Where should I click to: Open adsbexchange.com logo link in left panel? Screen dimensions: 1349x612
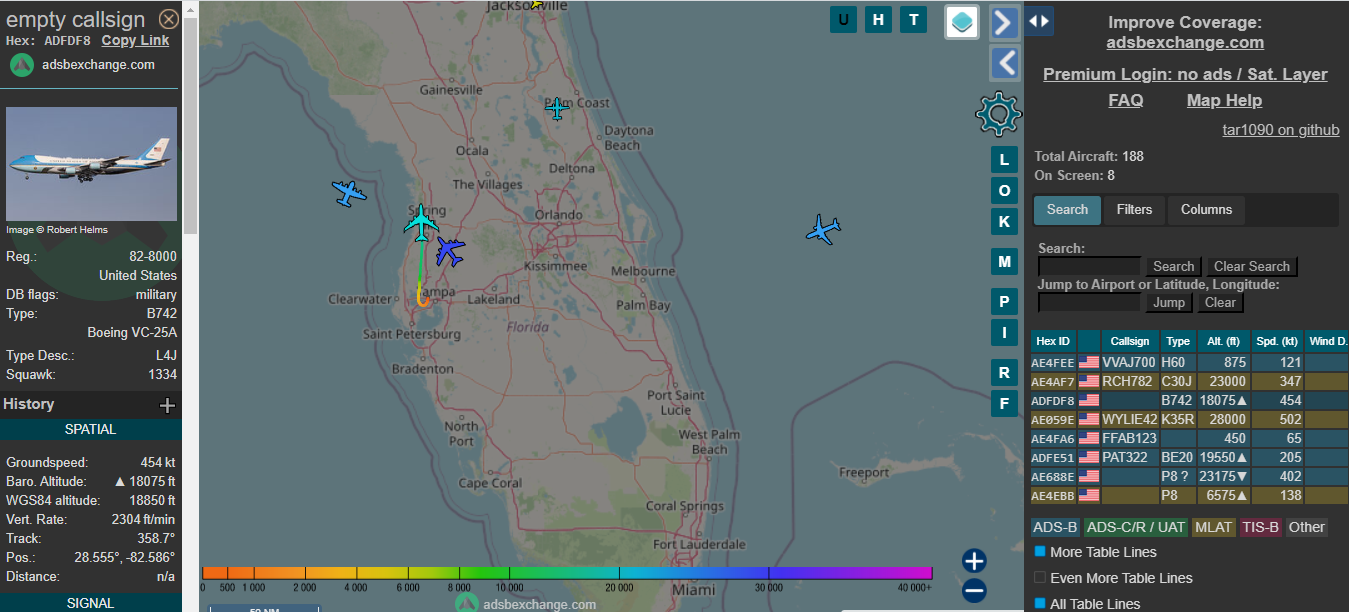(x=83, y=65)
